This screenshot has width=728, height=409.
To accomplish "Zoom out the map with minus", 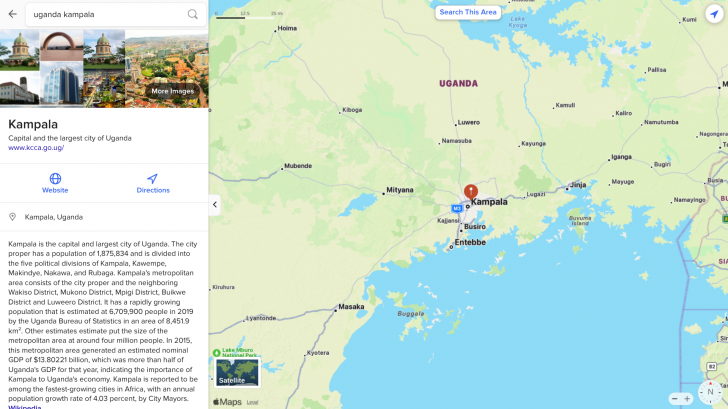I will tap(675, 398).
